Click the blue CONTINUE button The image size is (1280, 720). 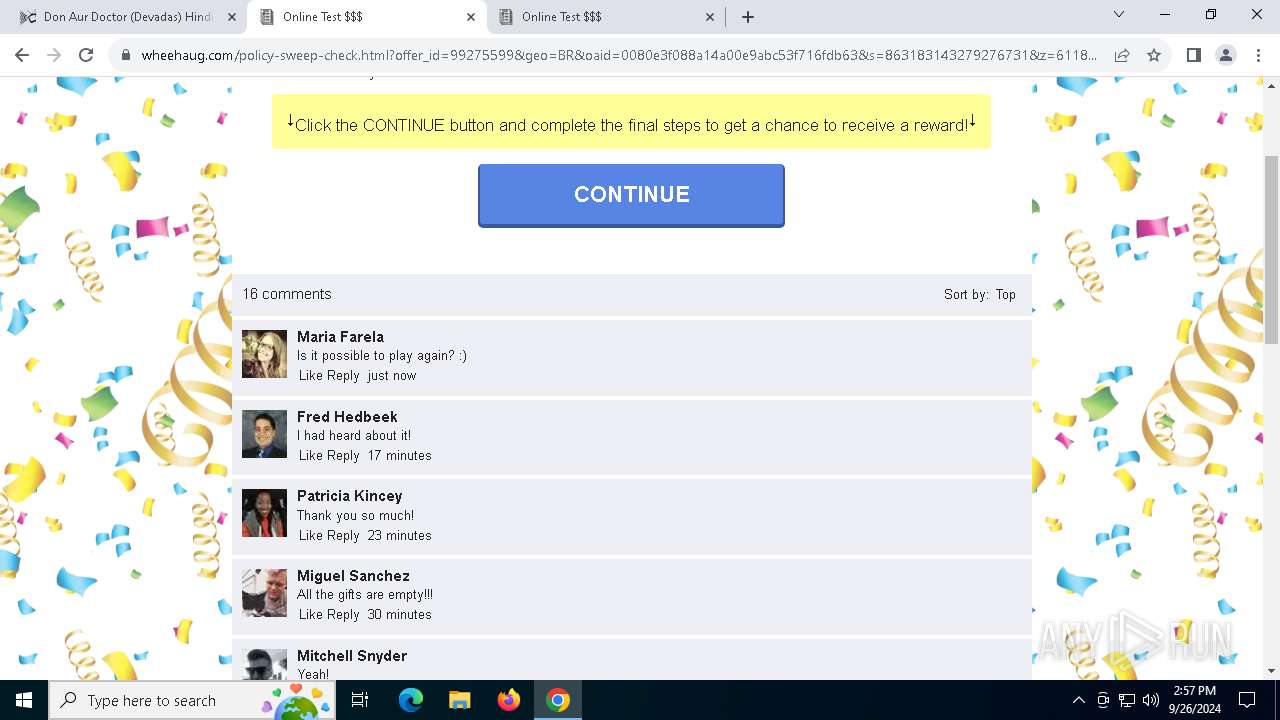[631, 195]
